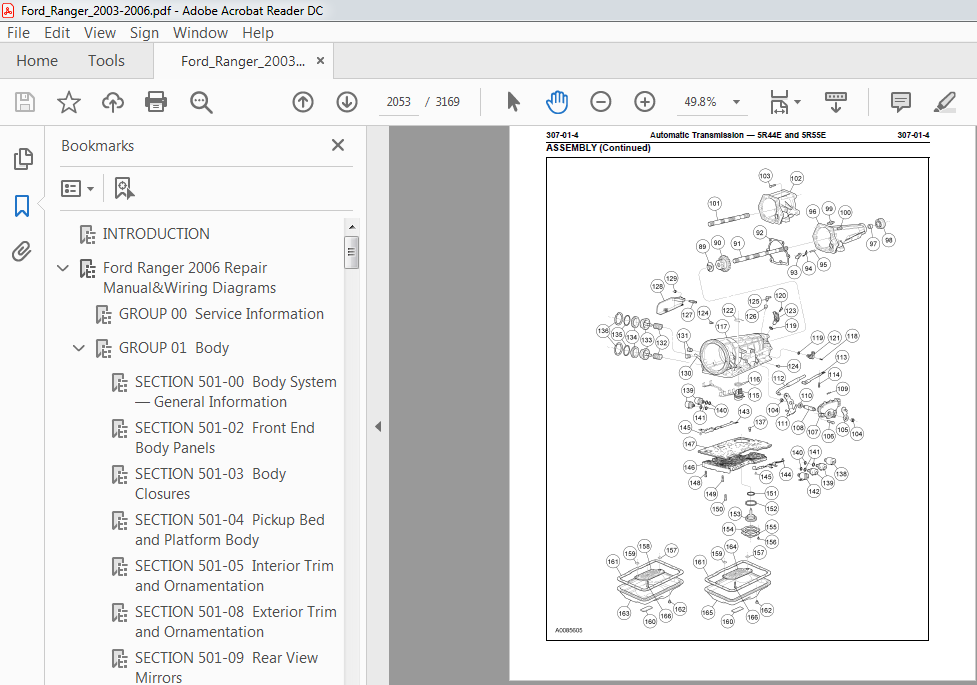
Task: Open the Edit menu
Action: point(57,32)
